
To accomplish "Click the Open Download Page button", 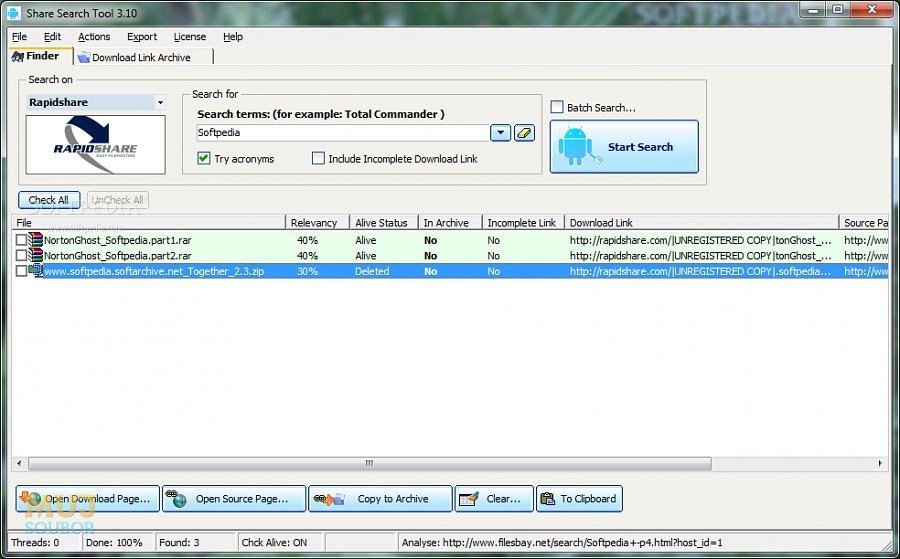I will pyautogui.click(x=88, y=499).
